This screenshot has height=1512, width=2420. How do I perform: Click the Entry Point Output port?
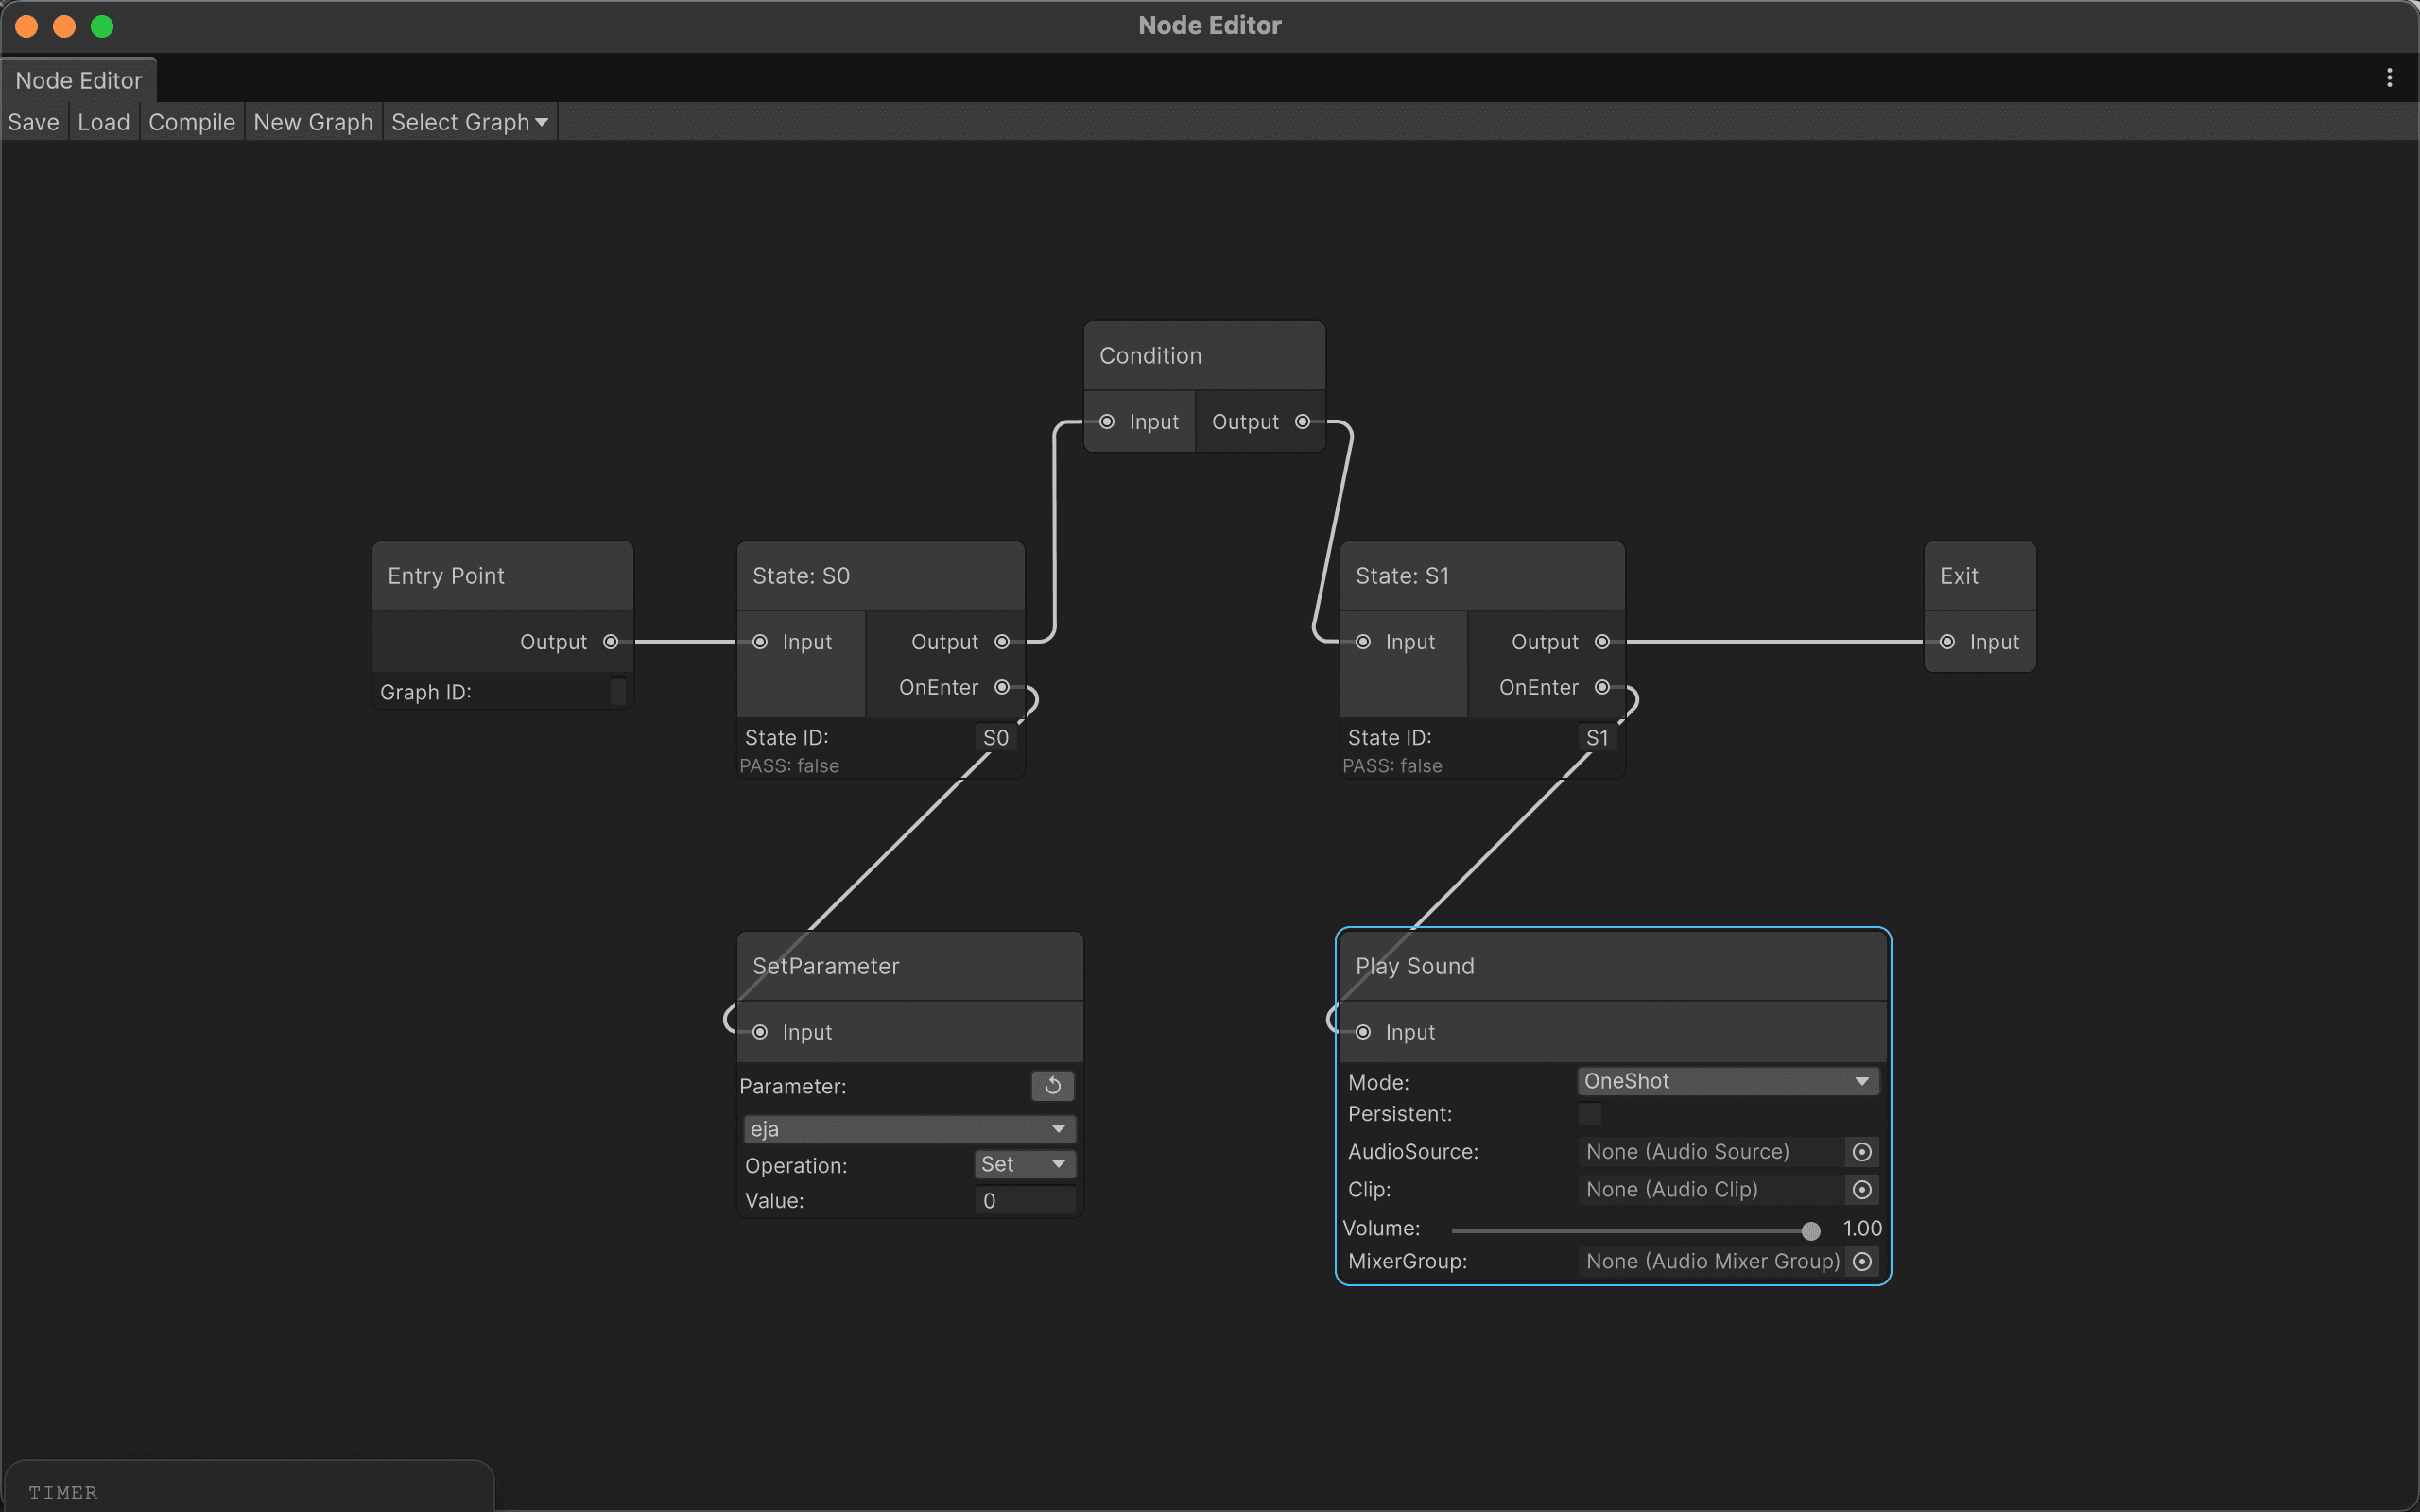pyautogui.click(x=610, y=642)
